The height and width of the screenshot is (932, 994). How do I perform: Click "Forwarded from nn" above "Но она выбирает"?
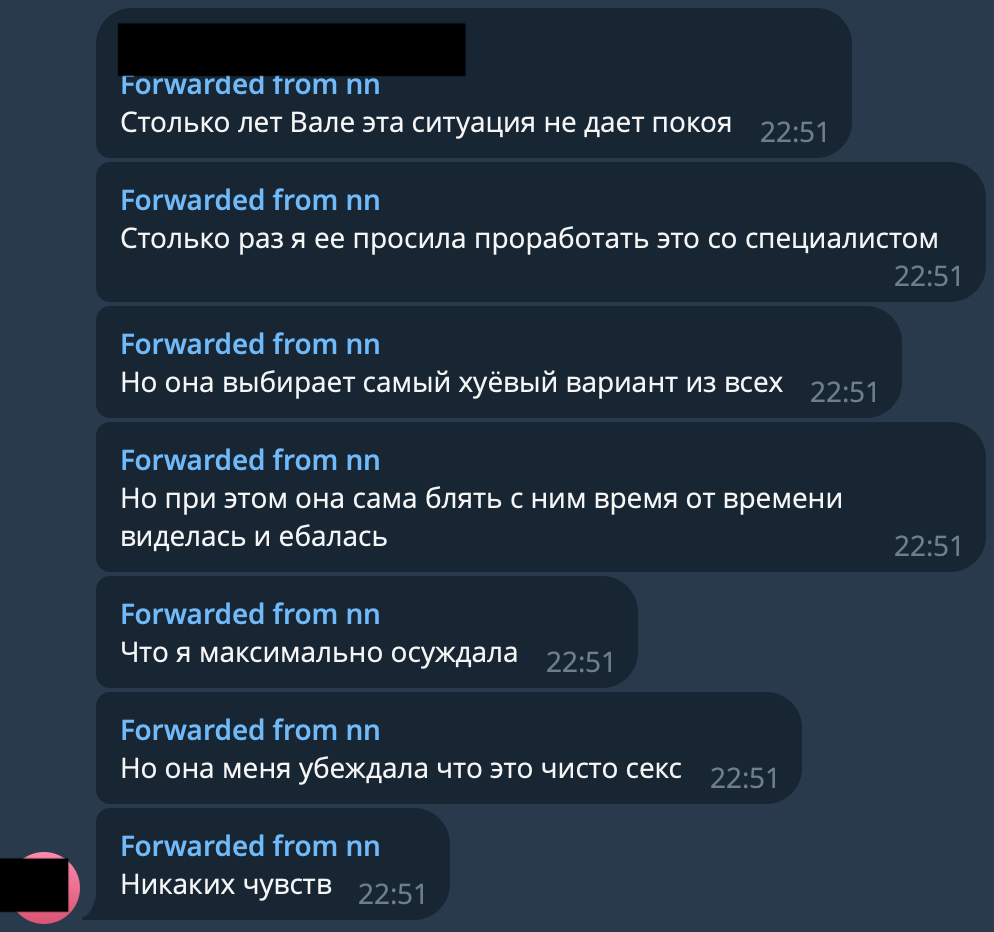250,344
